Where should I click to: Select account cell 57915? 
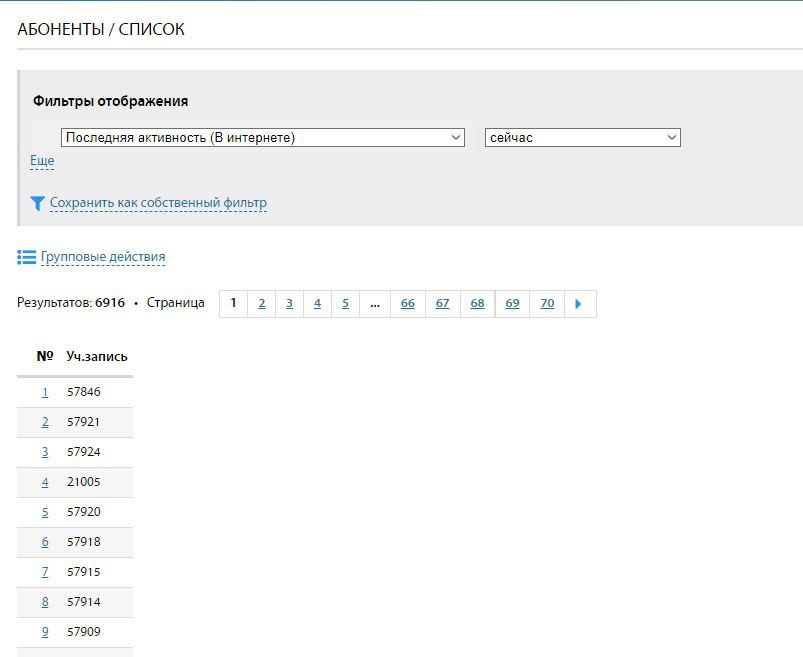[84, 572]
